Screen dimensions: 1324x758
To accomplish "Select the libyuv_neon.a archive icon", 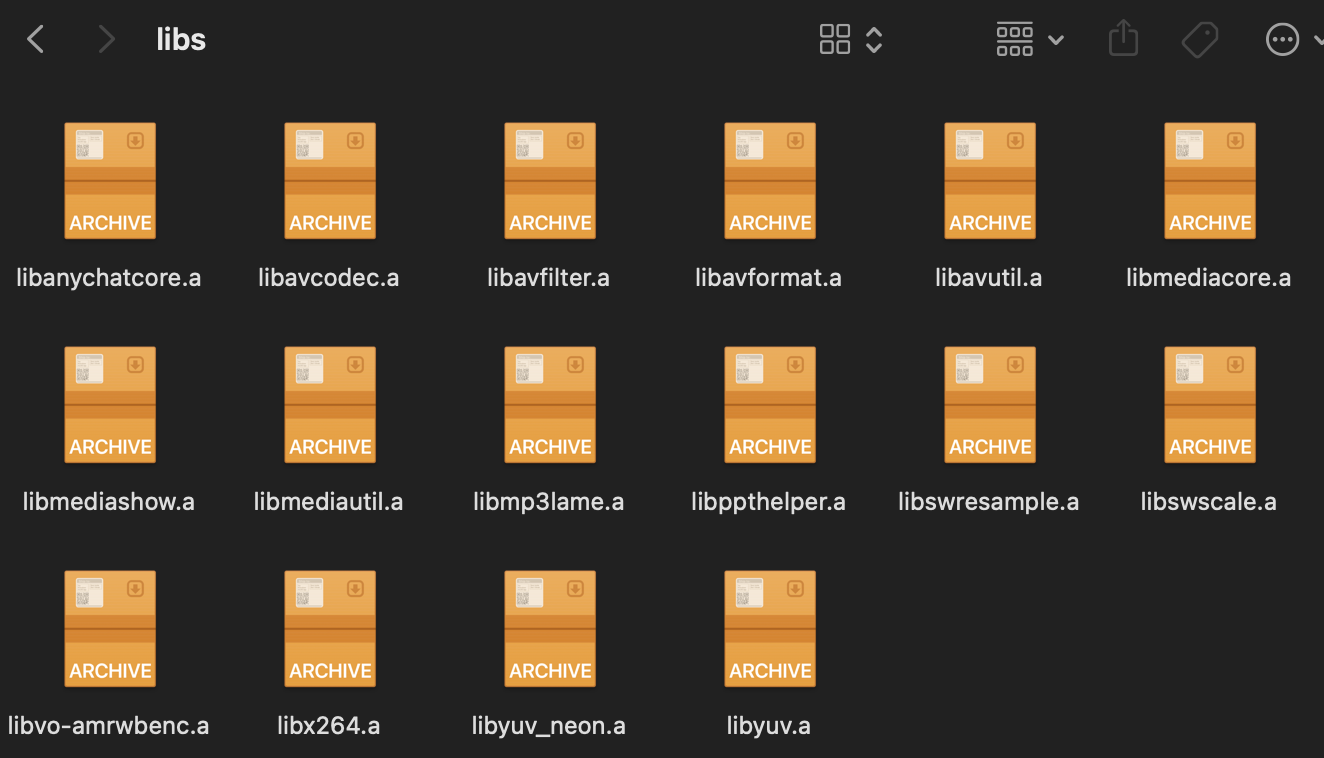I will click(x=550, y=629).
